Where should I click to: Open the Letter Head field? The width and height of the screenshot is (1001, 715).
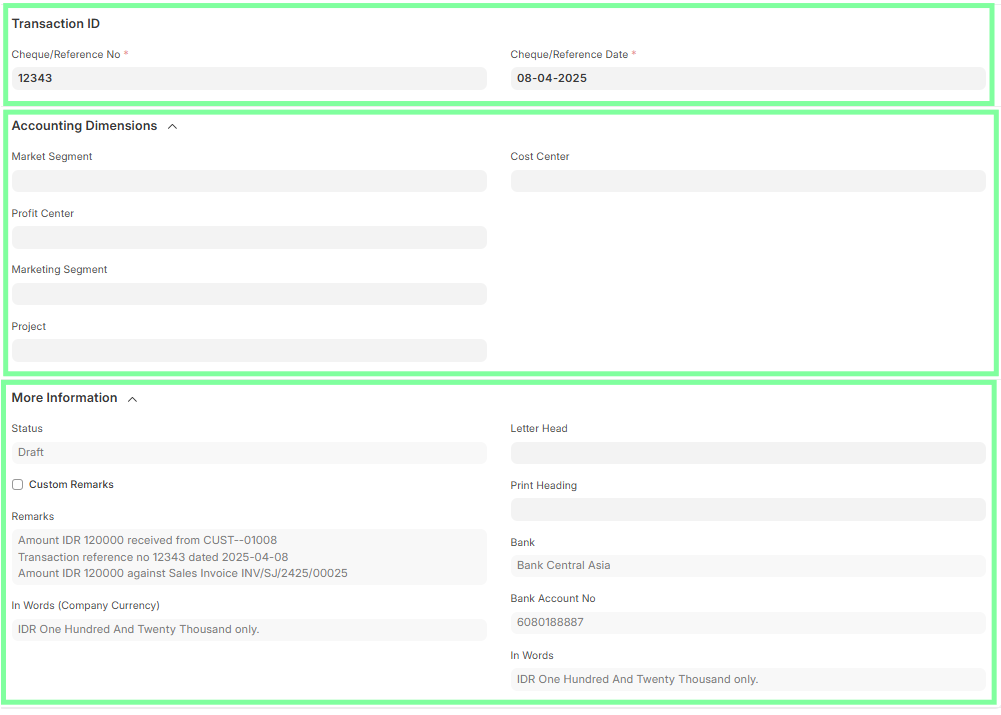point(747,453)
